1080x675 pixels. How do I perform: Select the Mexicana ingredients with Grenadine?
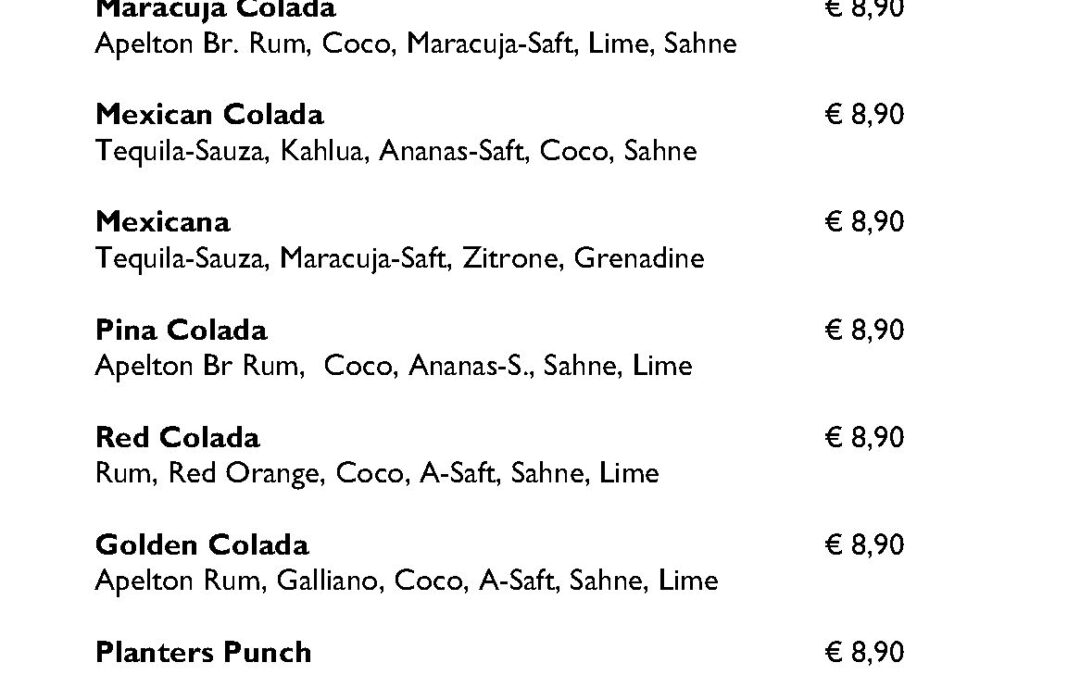(x=400, y=259)
